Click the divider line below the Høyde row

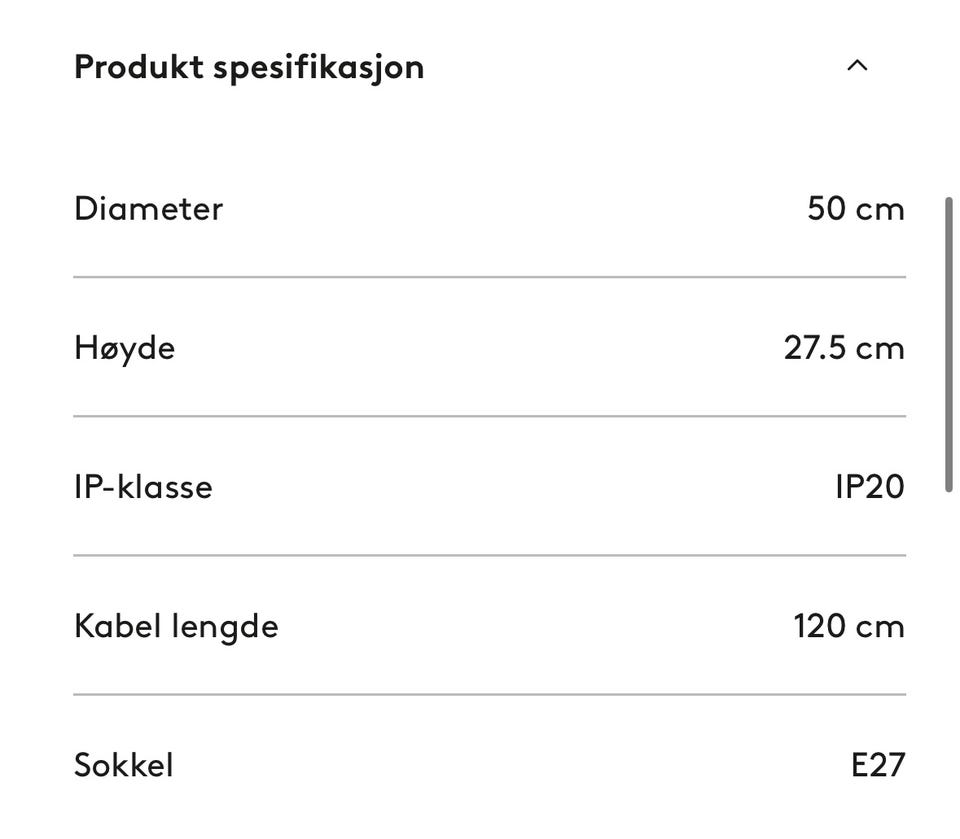[x=489, y=416]
